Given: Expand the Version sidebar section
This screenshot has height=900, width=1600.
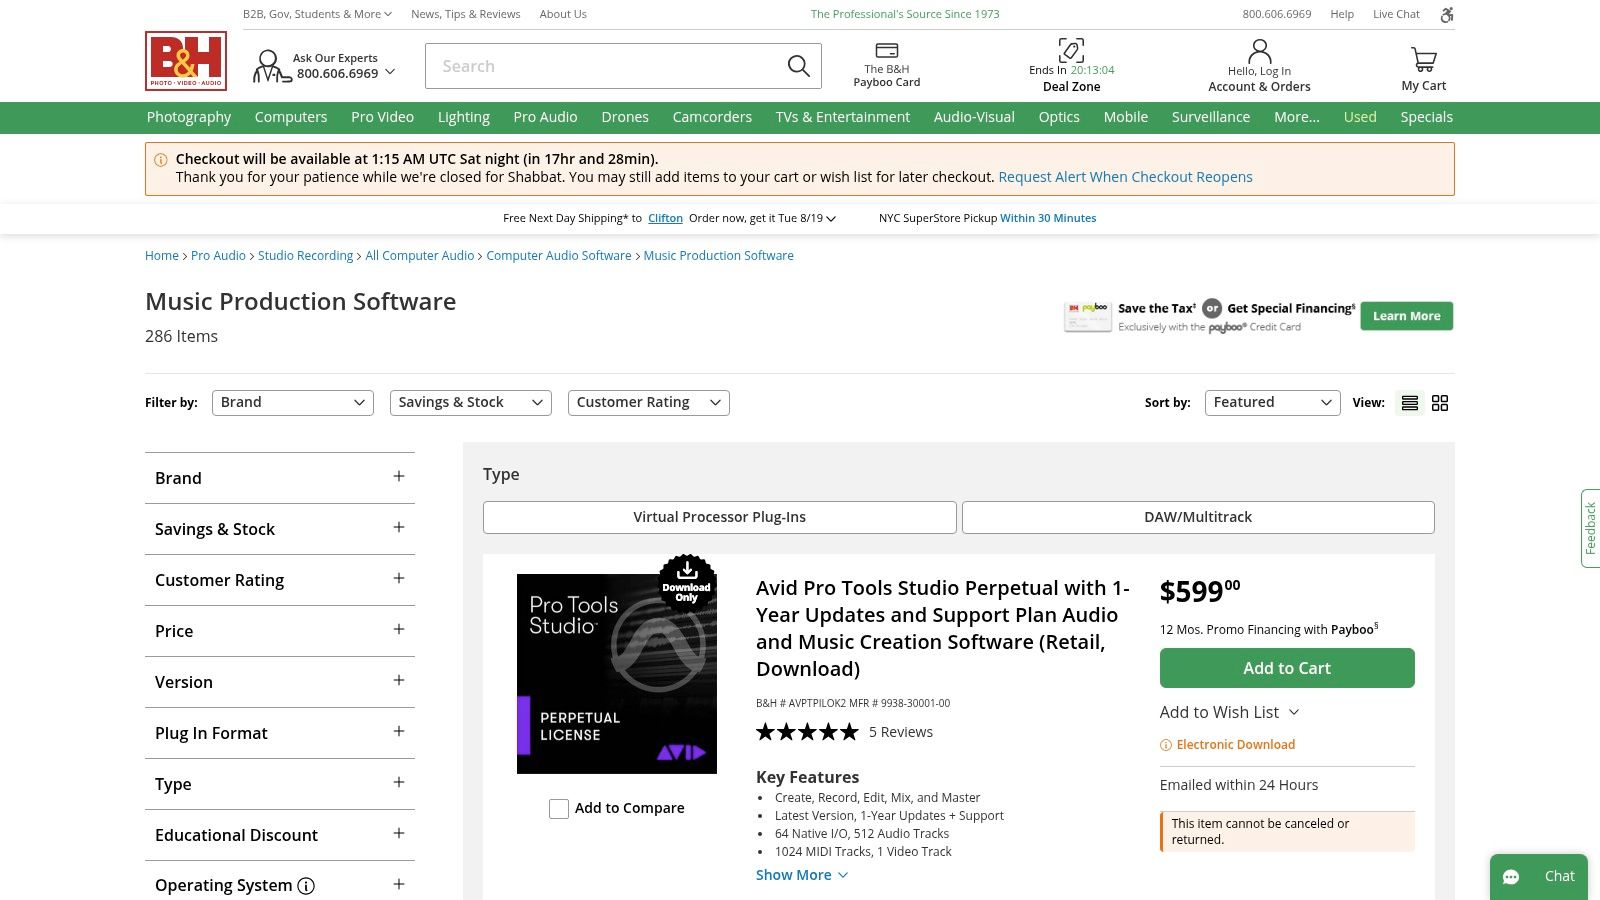Looking at the screenshot, I should (280, 682).
